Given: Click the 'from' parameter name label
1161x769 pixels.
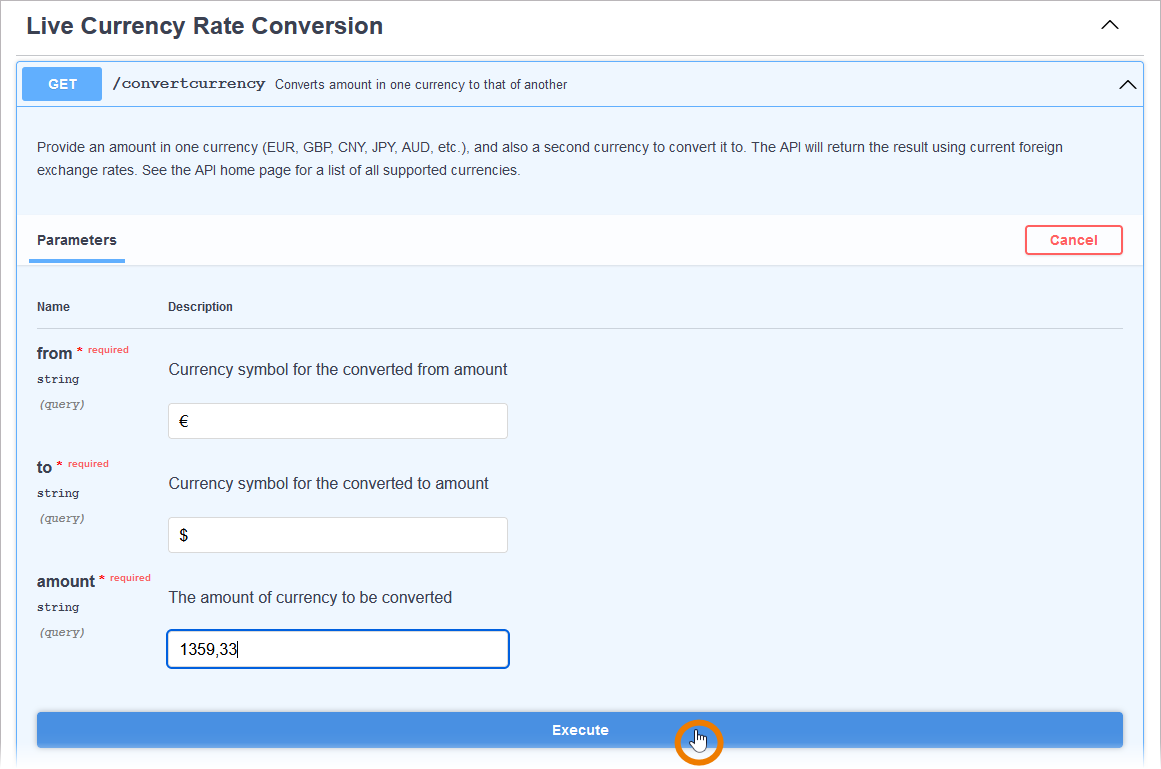Looking at the screenshot, I should coord(54,353).
